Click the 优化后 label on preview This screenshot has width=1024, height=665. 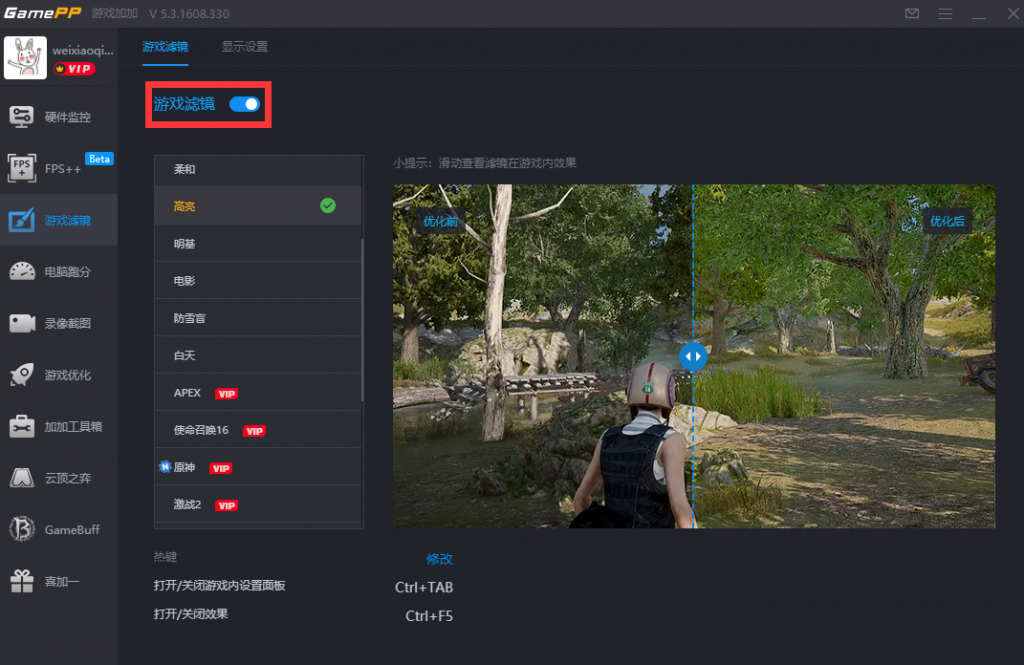(947, 221)
